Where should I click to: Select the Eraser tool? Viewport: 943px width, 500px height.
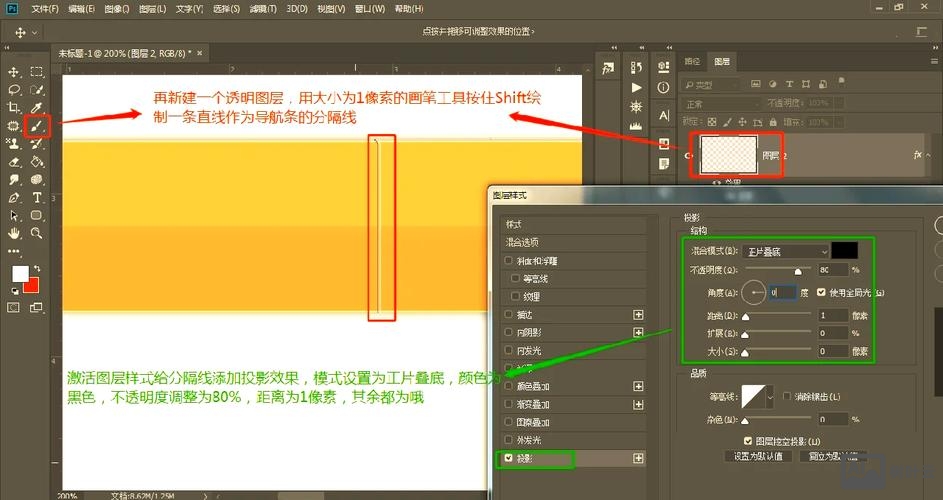(x=14, y=162)
